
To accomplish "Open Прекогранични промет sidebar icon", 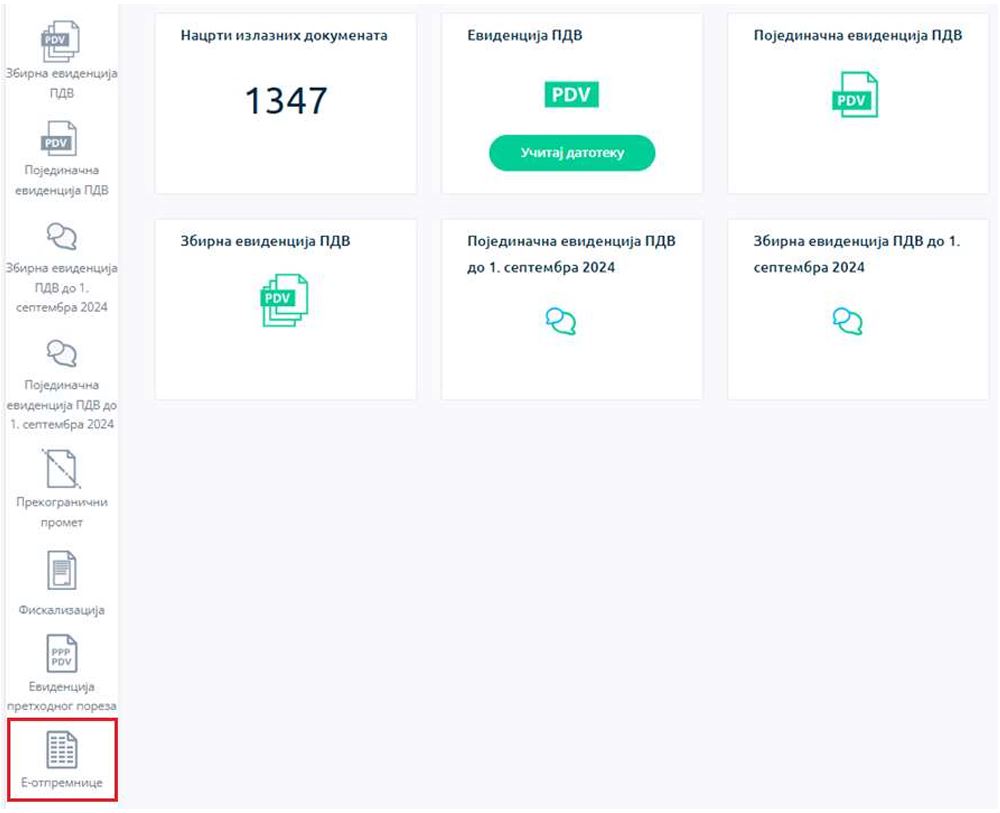I will (x=61, y=469).
